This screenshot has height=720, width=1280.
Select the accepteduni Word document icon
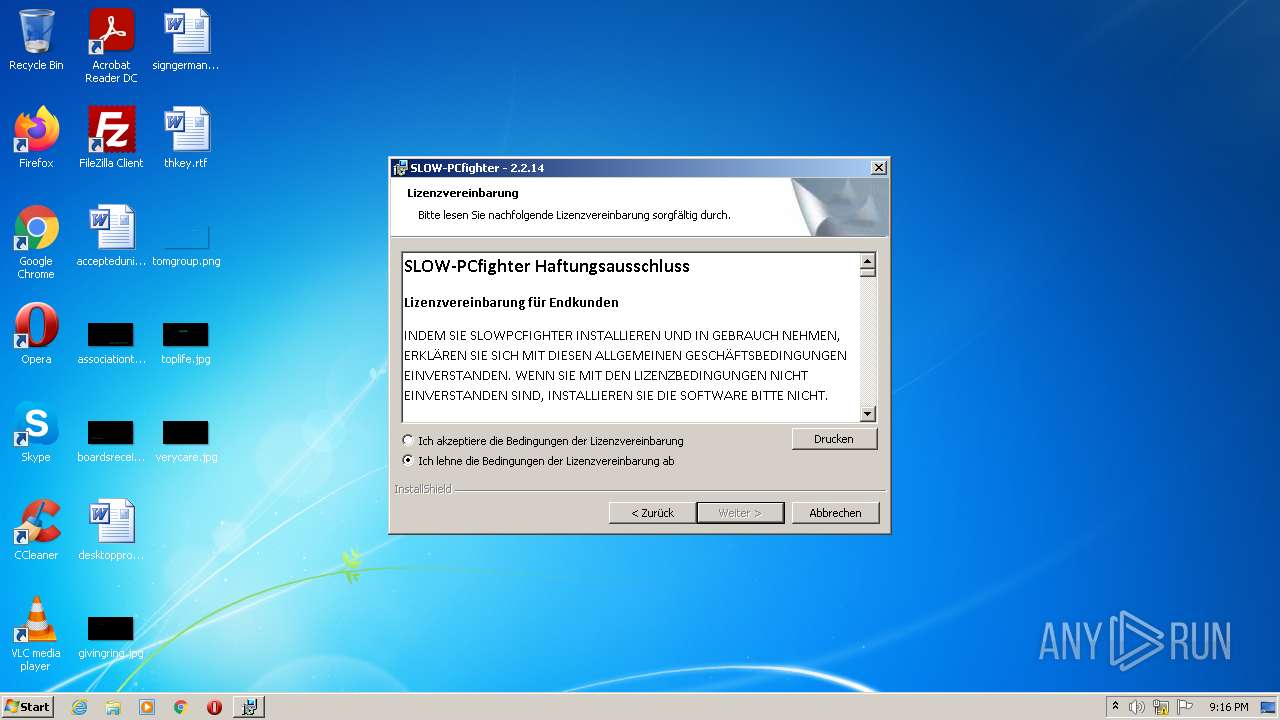pos(111,236)
